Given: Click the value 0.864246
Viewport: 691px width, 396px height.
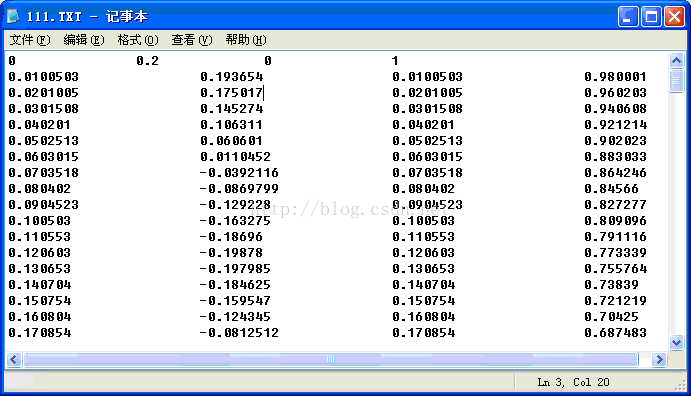Looking at the screenshot, I should click(x=616, y=173).
